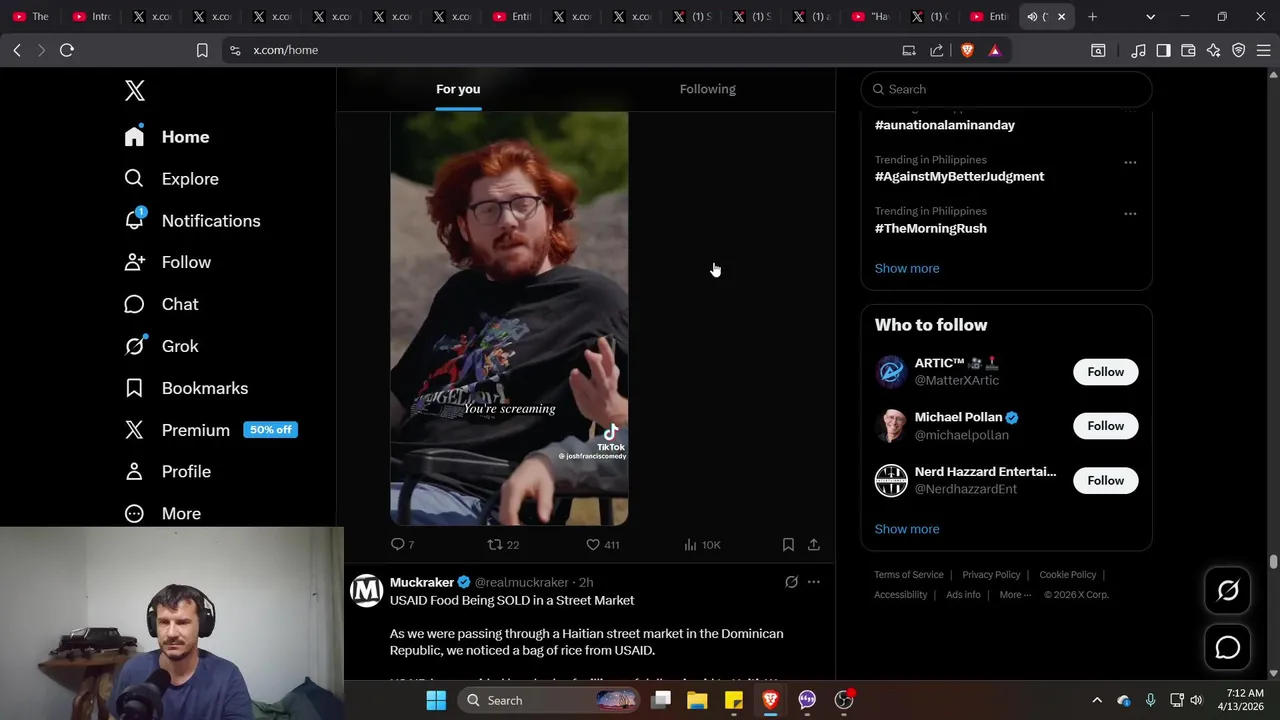Viewport: 1280px width, 720px height.
Task: Open the Brave VPN shield icon
Action: point(1238,50)
